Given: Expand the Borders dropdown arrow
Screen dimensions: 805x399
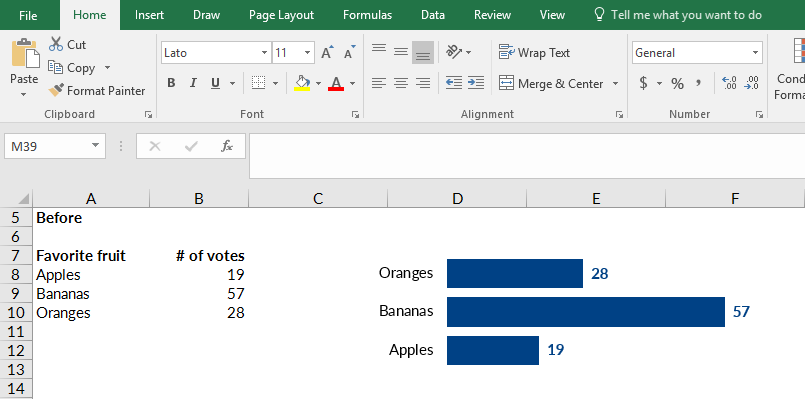Looking at the screenshot, I should click(275, 83).
